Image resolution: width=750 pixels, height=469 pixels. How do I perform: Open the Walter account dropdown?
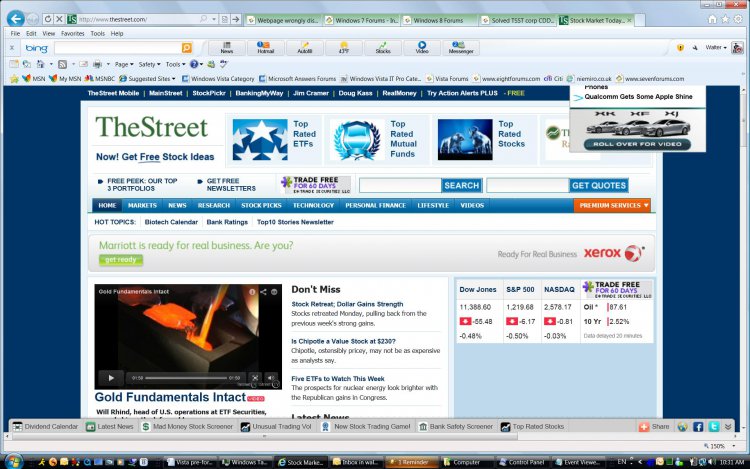click(x=716, y=47)
